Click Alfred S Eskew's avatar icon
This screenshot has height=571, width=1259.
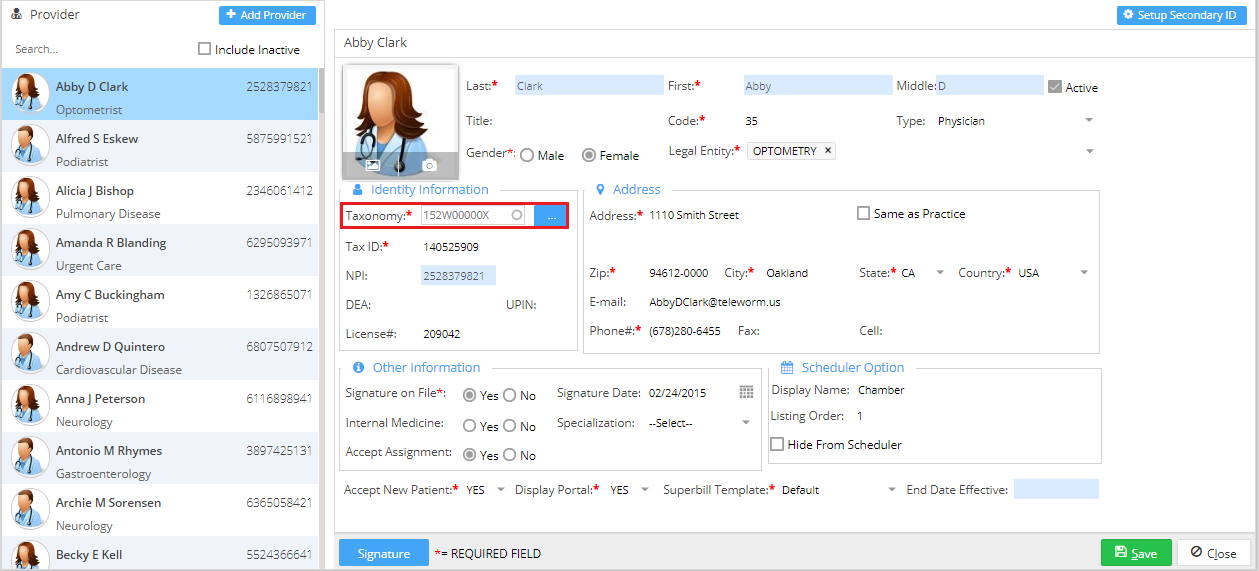(30, 146)
